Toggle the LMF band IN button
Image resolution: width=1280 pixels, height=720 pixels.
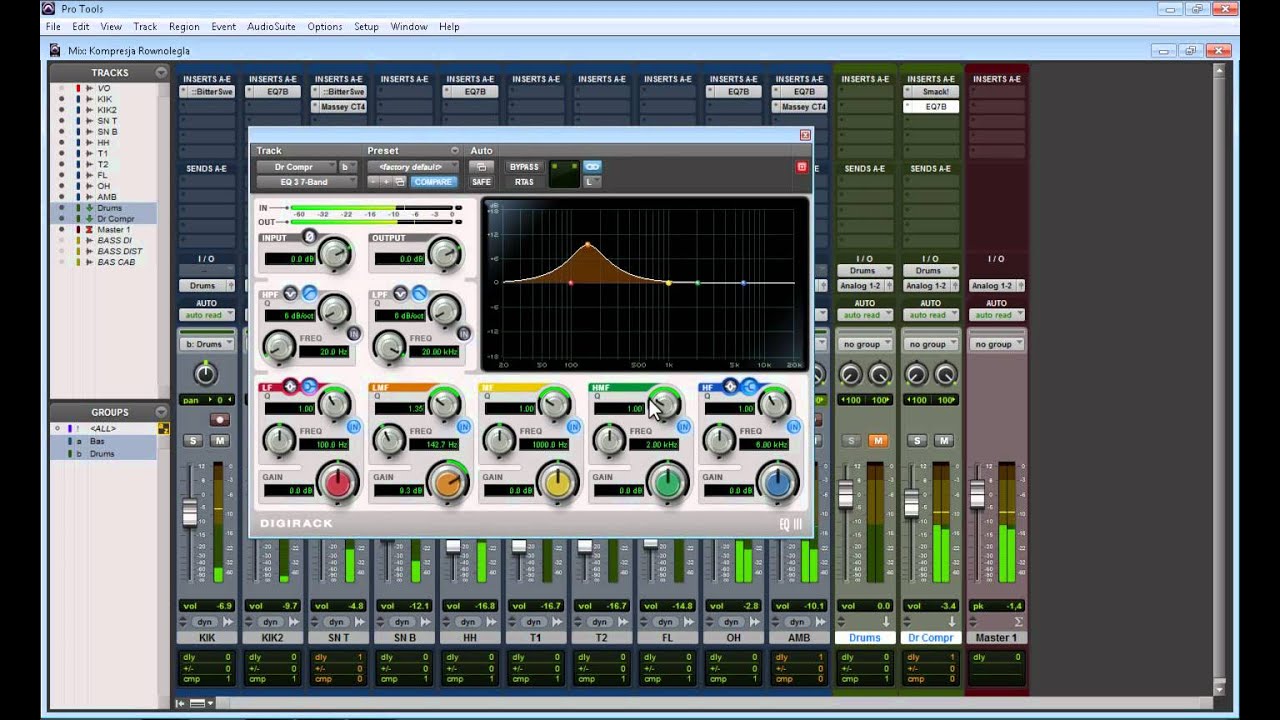(x=464, y=426)
